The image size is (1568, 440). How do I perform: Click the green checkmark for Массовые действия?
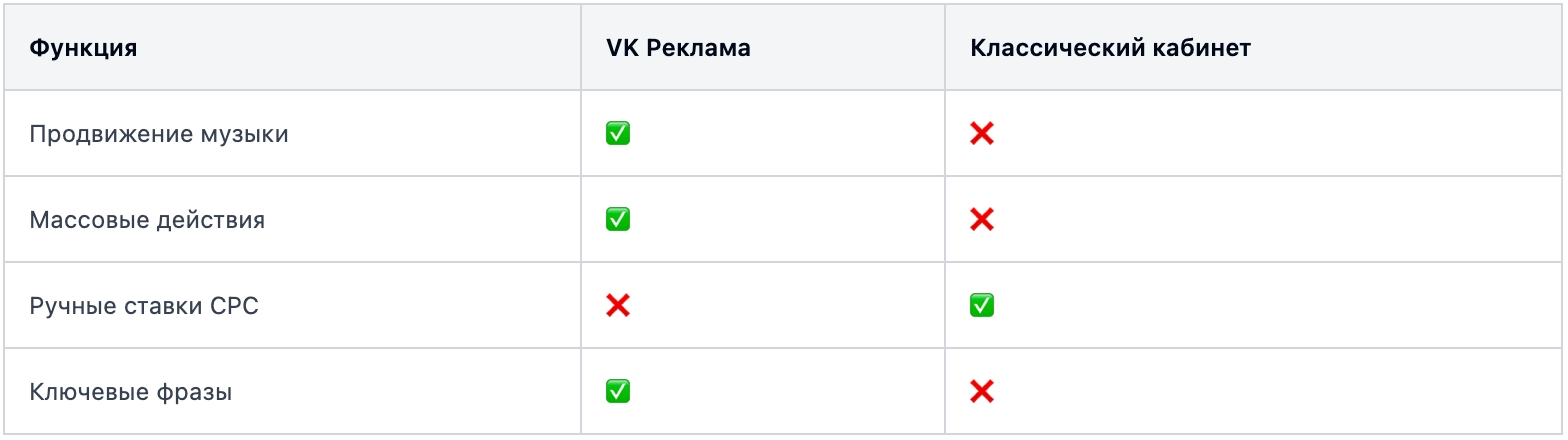point(618,220)
